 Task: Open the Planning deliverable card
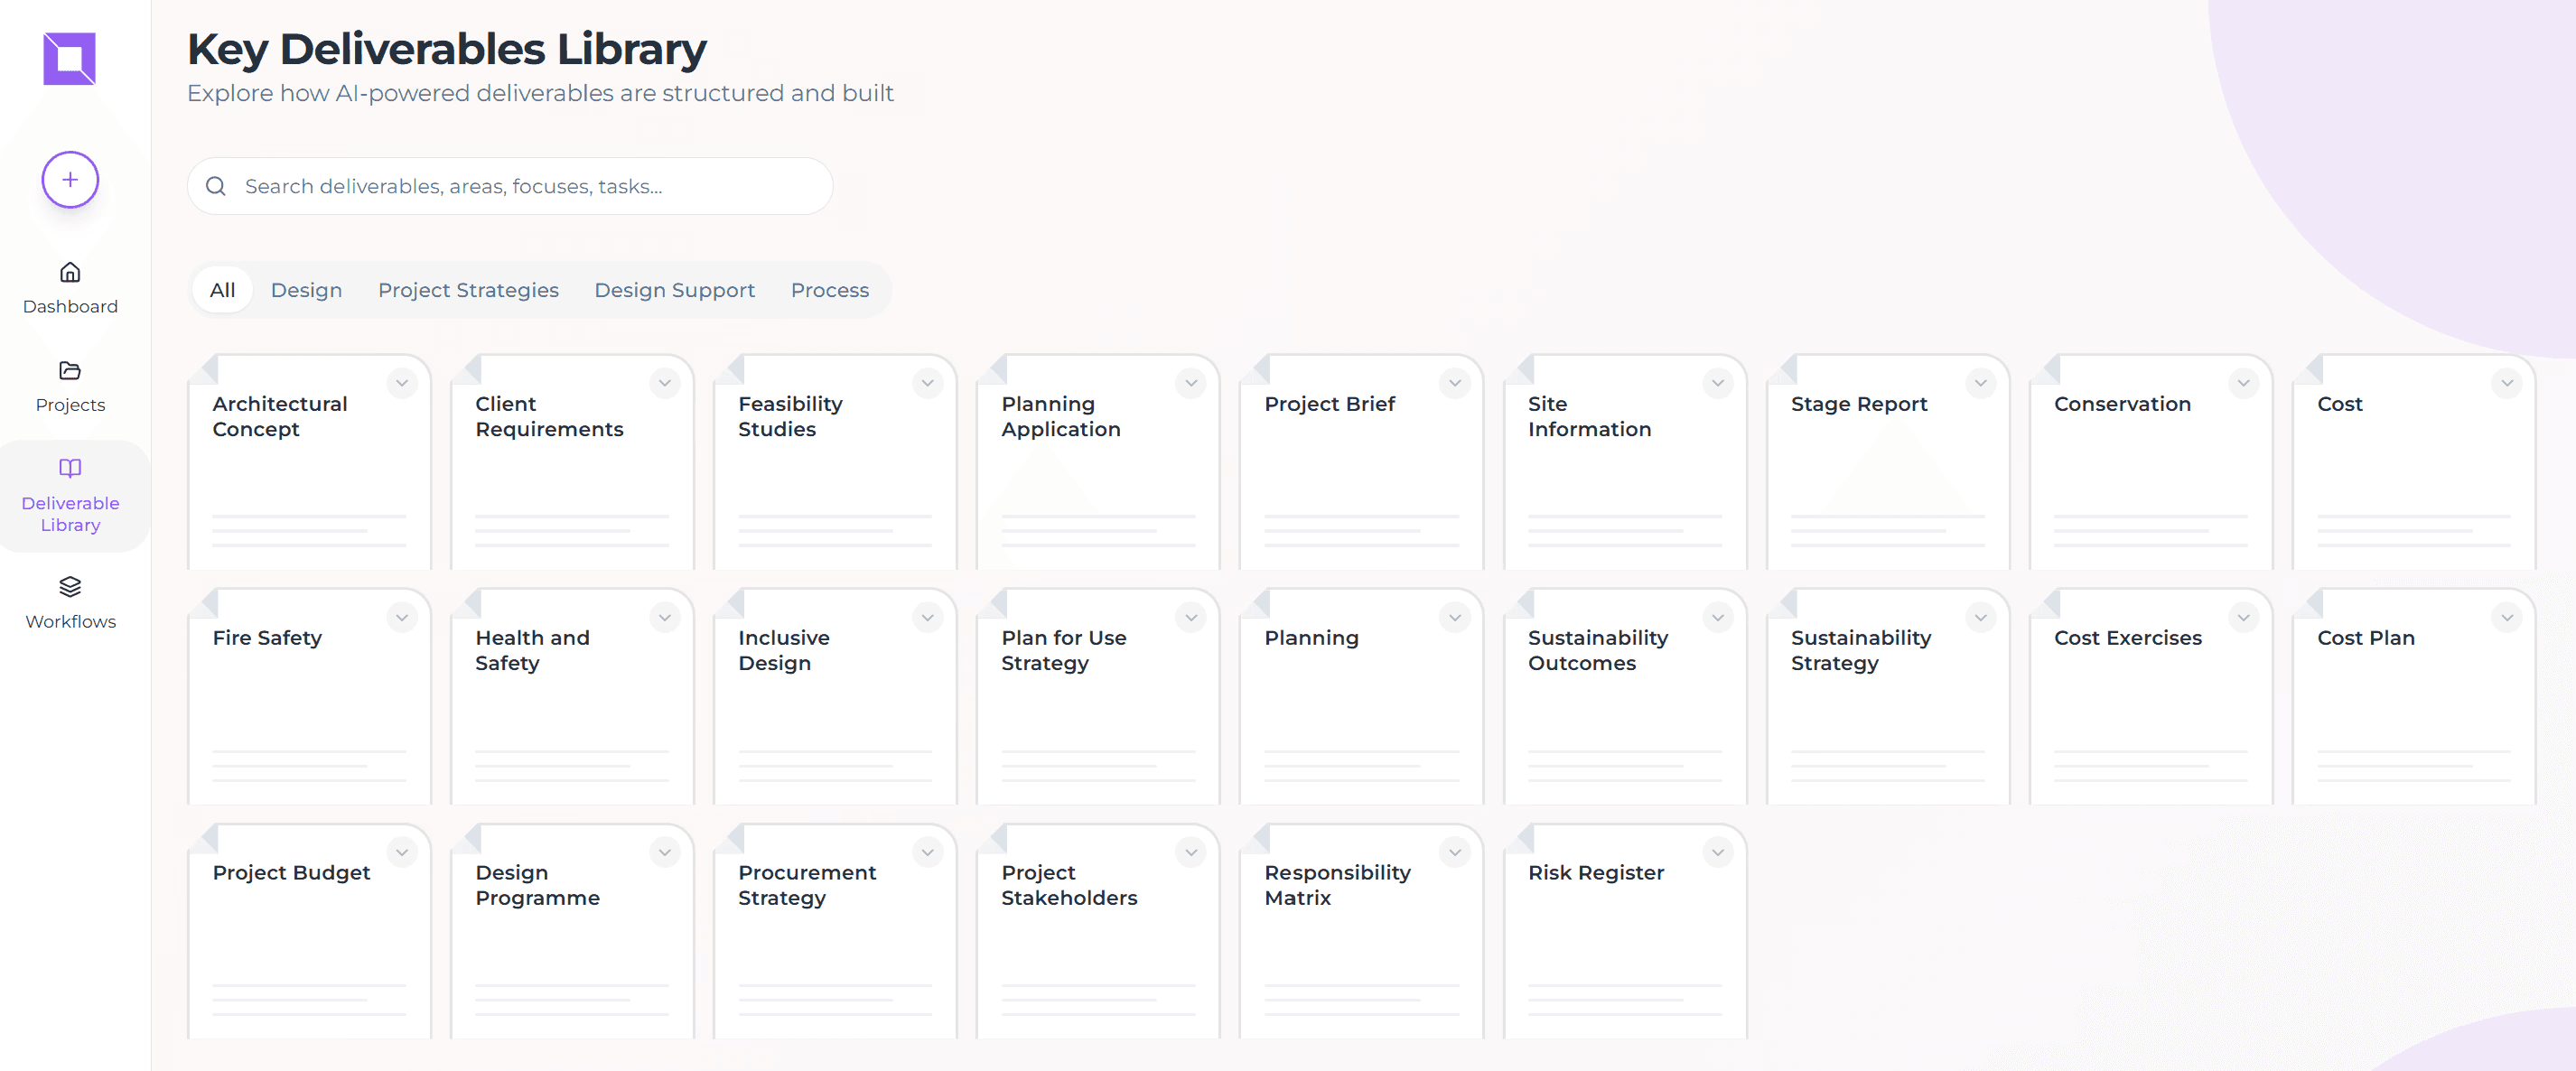tap(1361, 696)
